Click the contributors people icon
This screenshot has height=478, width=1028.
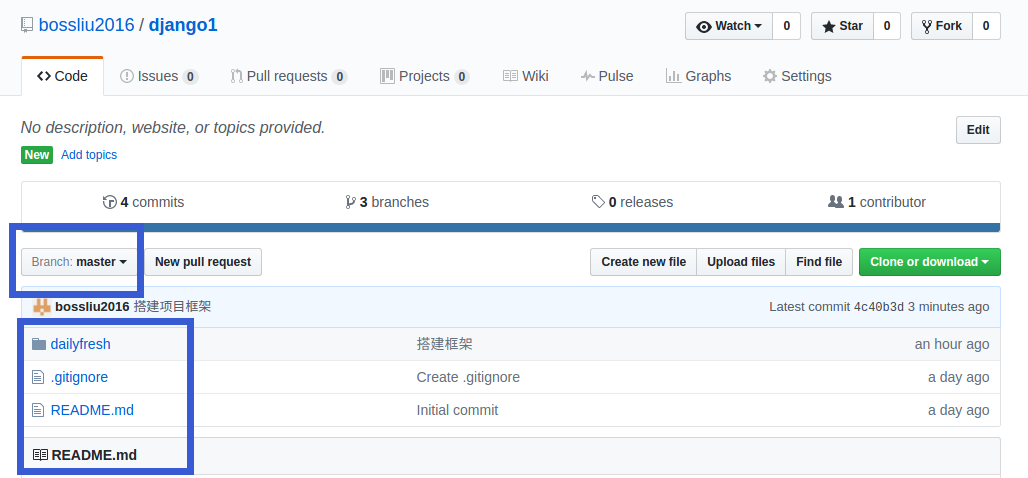pos(836,202)
